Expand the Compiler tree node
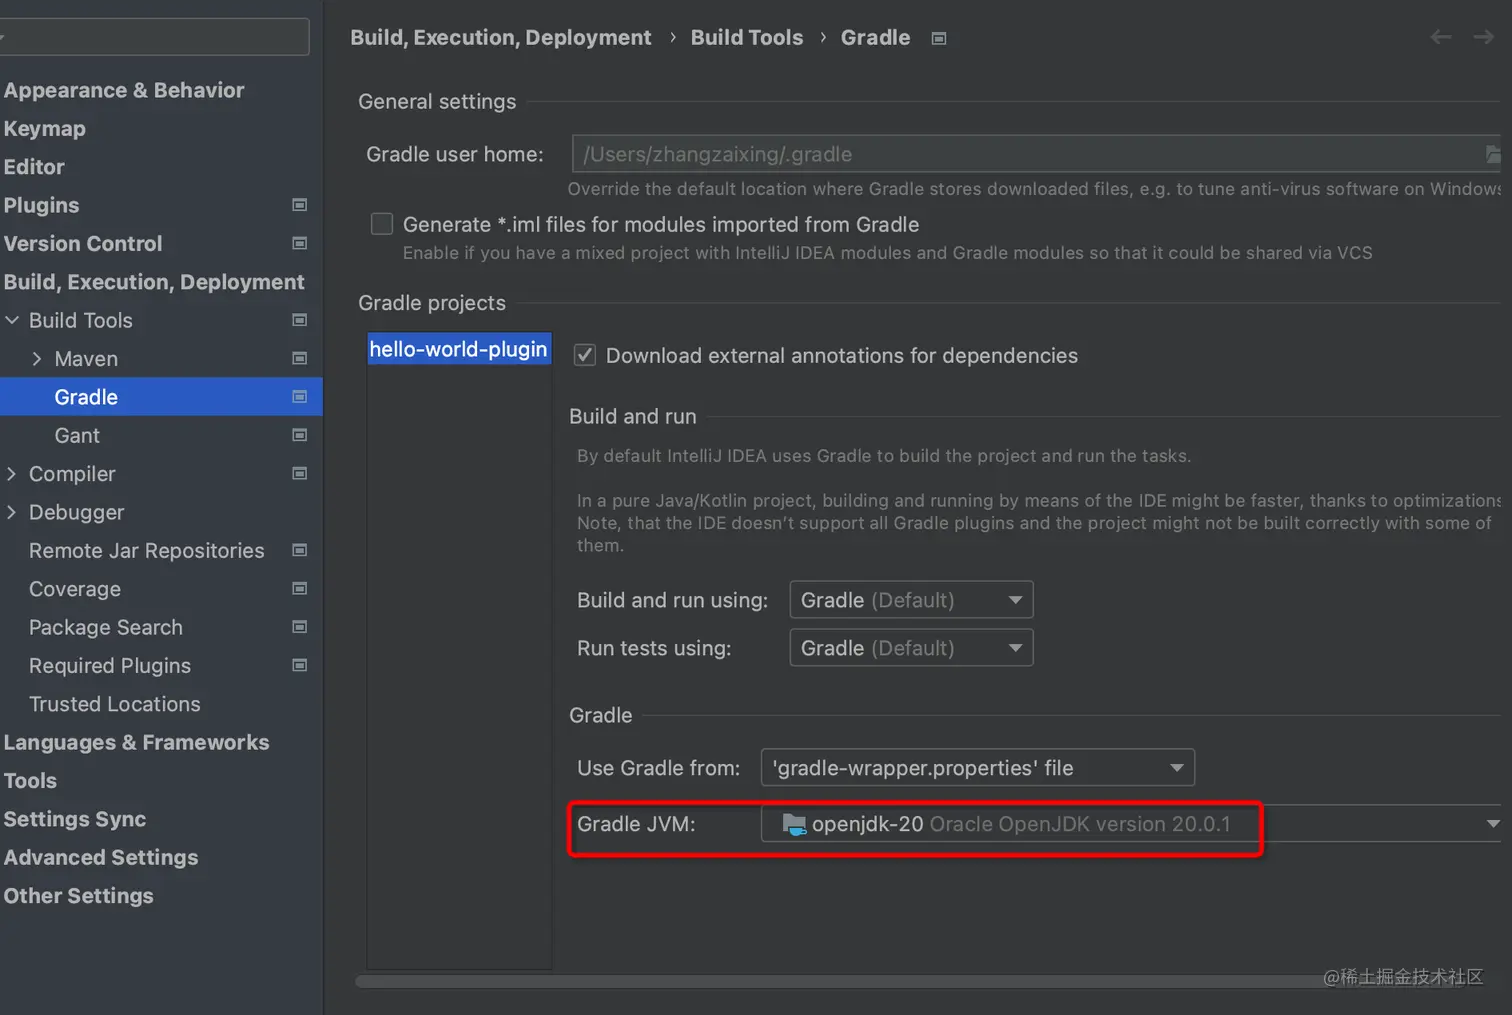The height and width of the screenshot is (1015, 1512). click(x=12, y=473)
